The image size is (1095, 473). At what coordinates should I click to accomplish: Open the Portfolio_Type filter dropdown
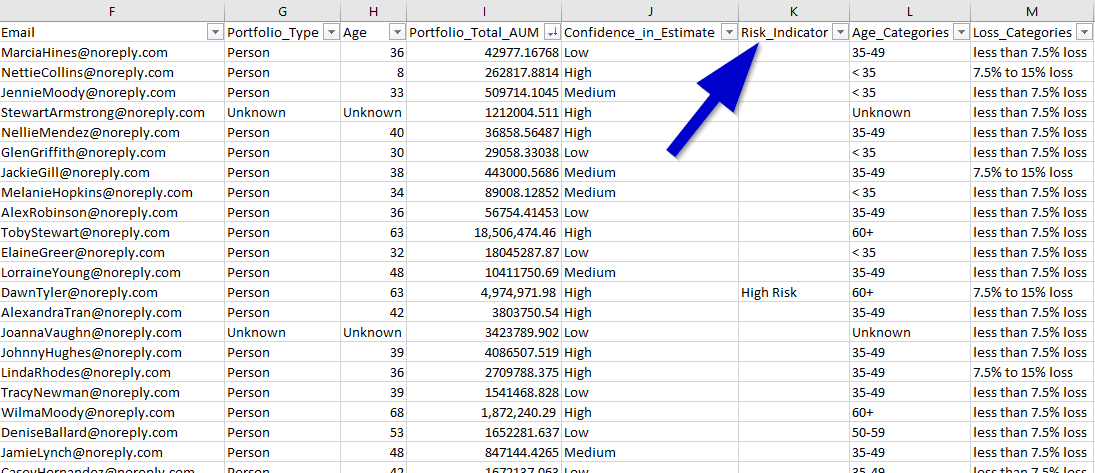point(330,33)
